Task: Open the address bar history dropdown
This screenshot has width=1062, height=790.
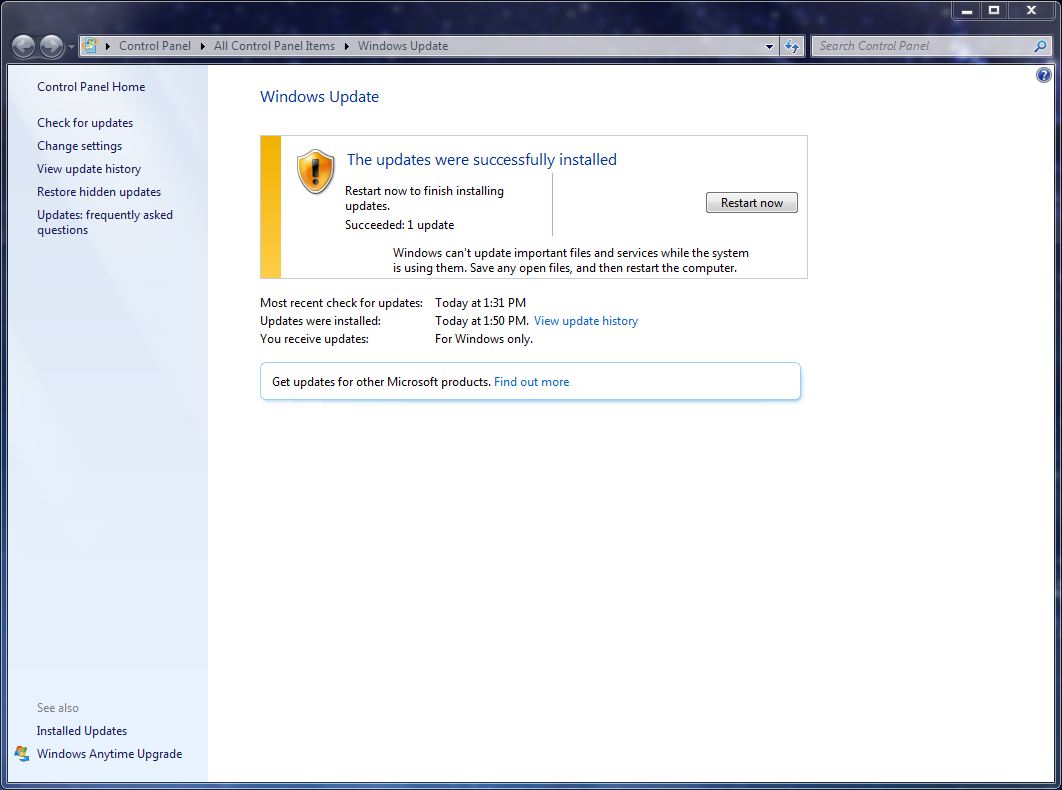Action: [769, 46]
